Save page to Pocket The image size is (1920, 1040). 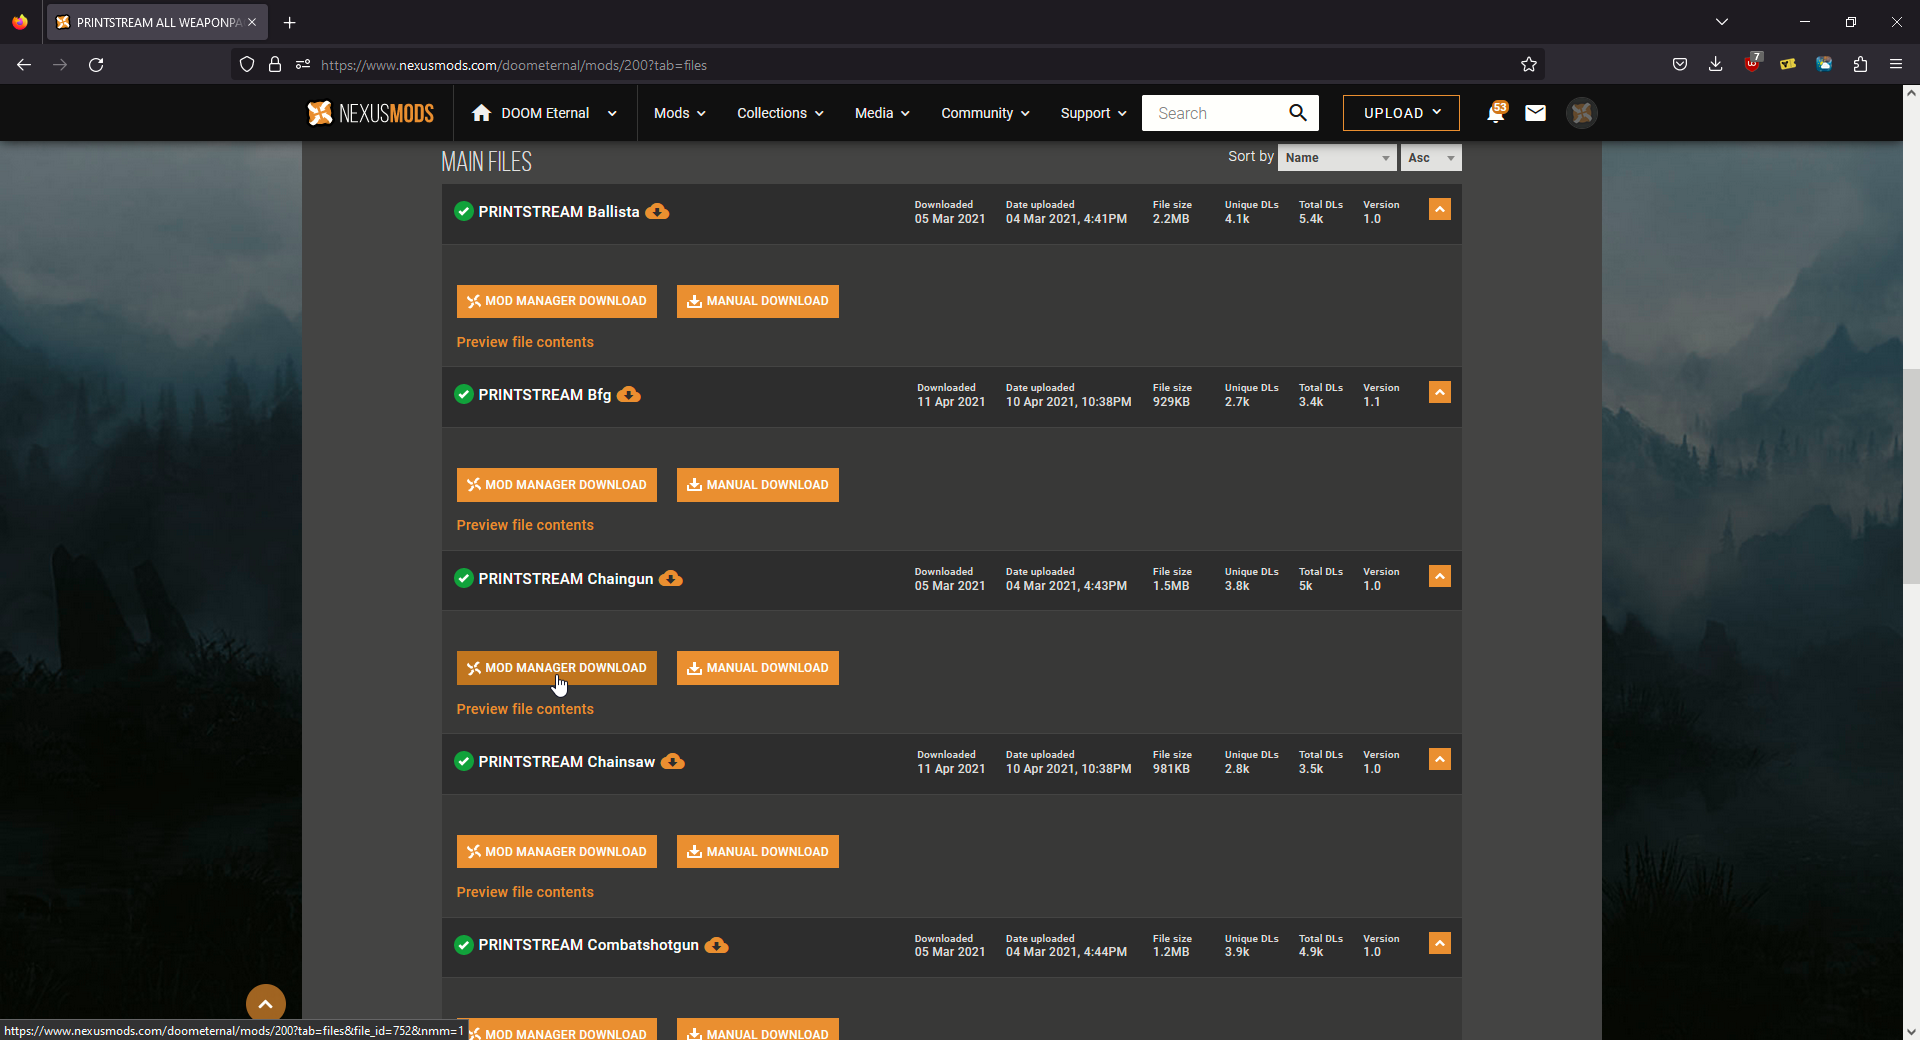point(1680,65)
